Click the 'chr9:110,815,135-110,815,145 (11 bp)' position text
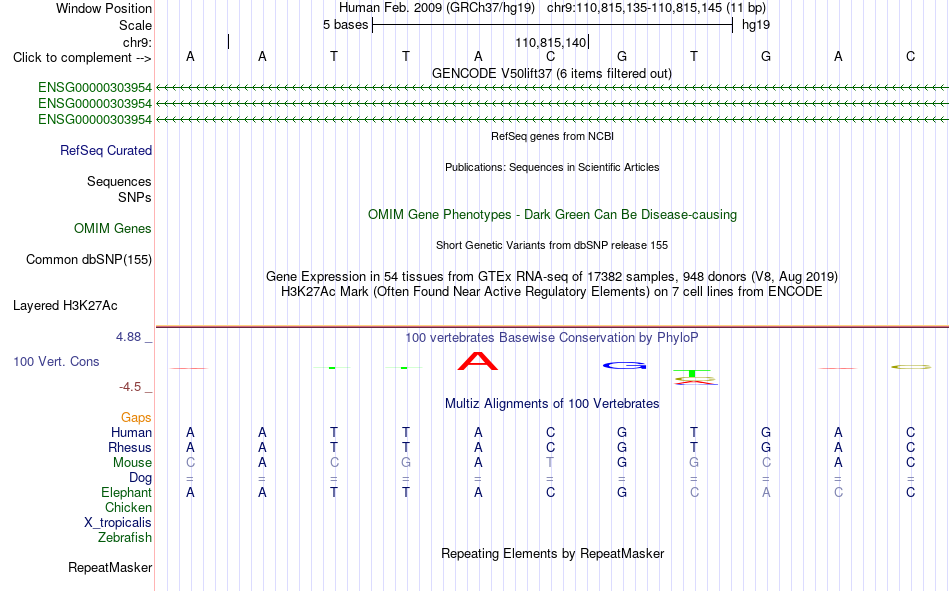 (656, 8)
